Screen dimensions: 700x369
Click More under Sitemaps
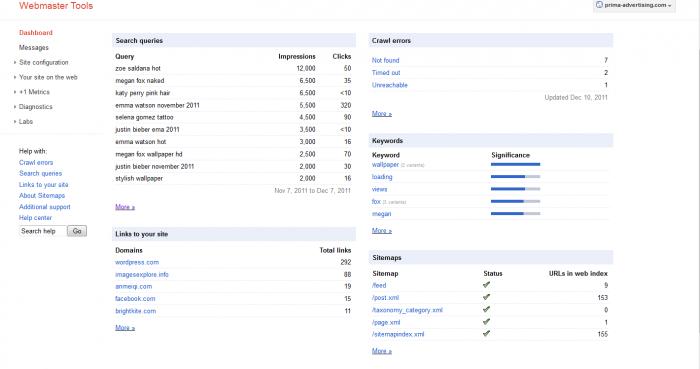pyautogui.click(x=382, y=351)
